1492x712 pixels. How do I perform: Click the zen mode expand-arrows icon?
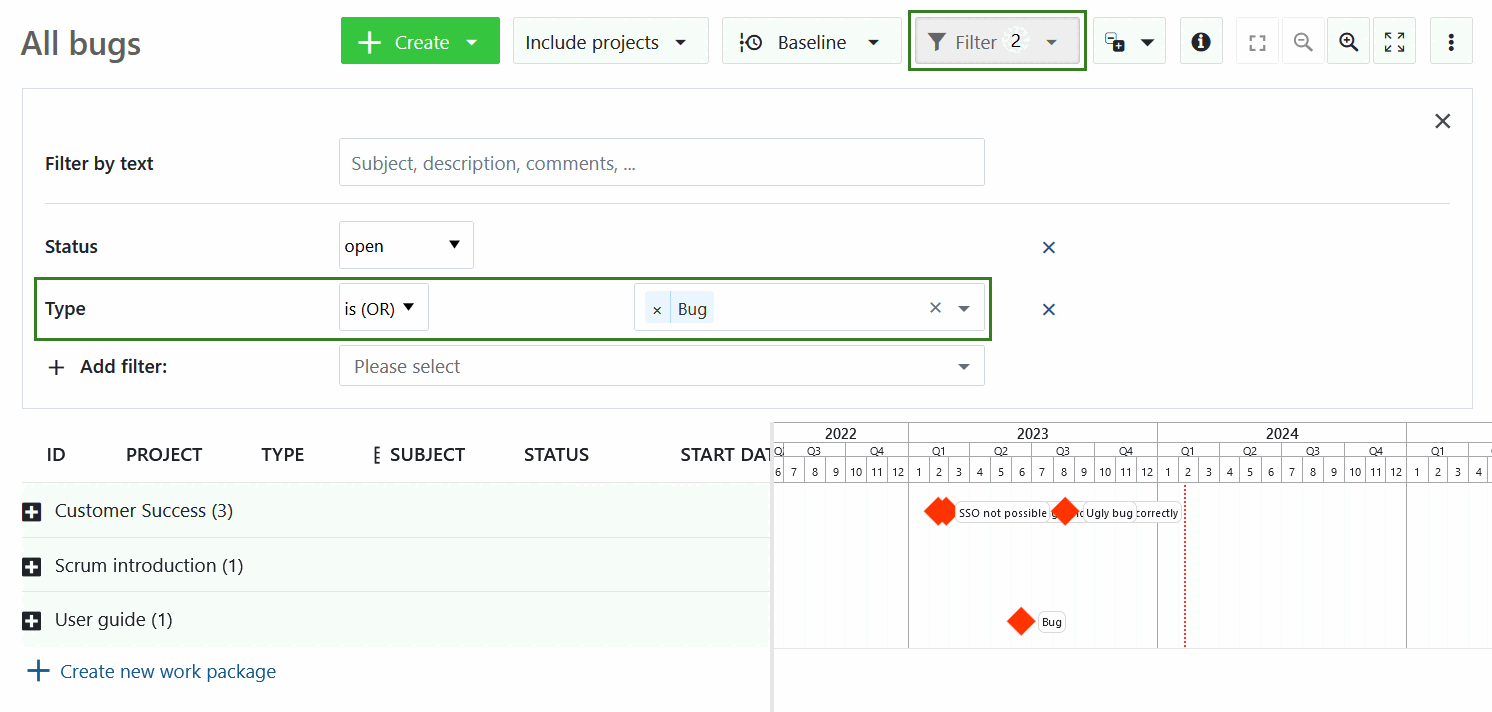coord(1394,40)
